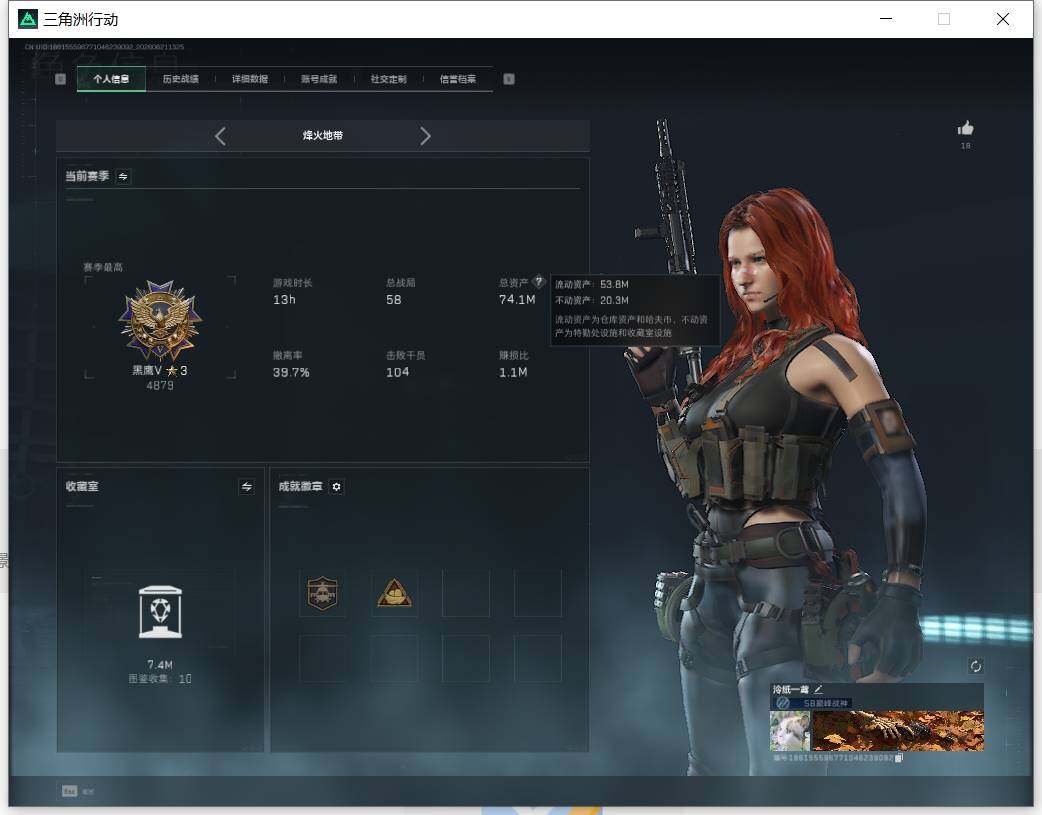Click the 总战局 58 value
The image size is (1042, 815).
(393, 300)
